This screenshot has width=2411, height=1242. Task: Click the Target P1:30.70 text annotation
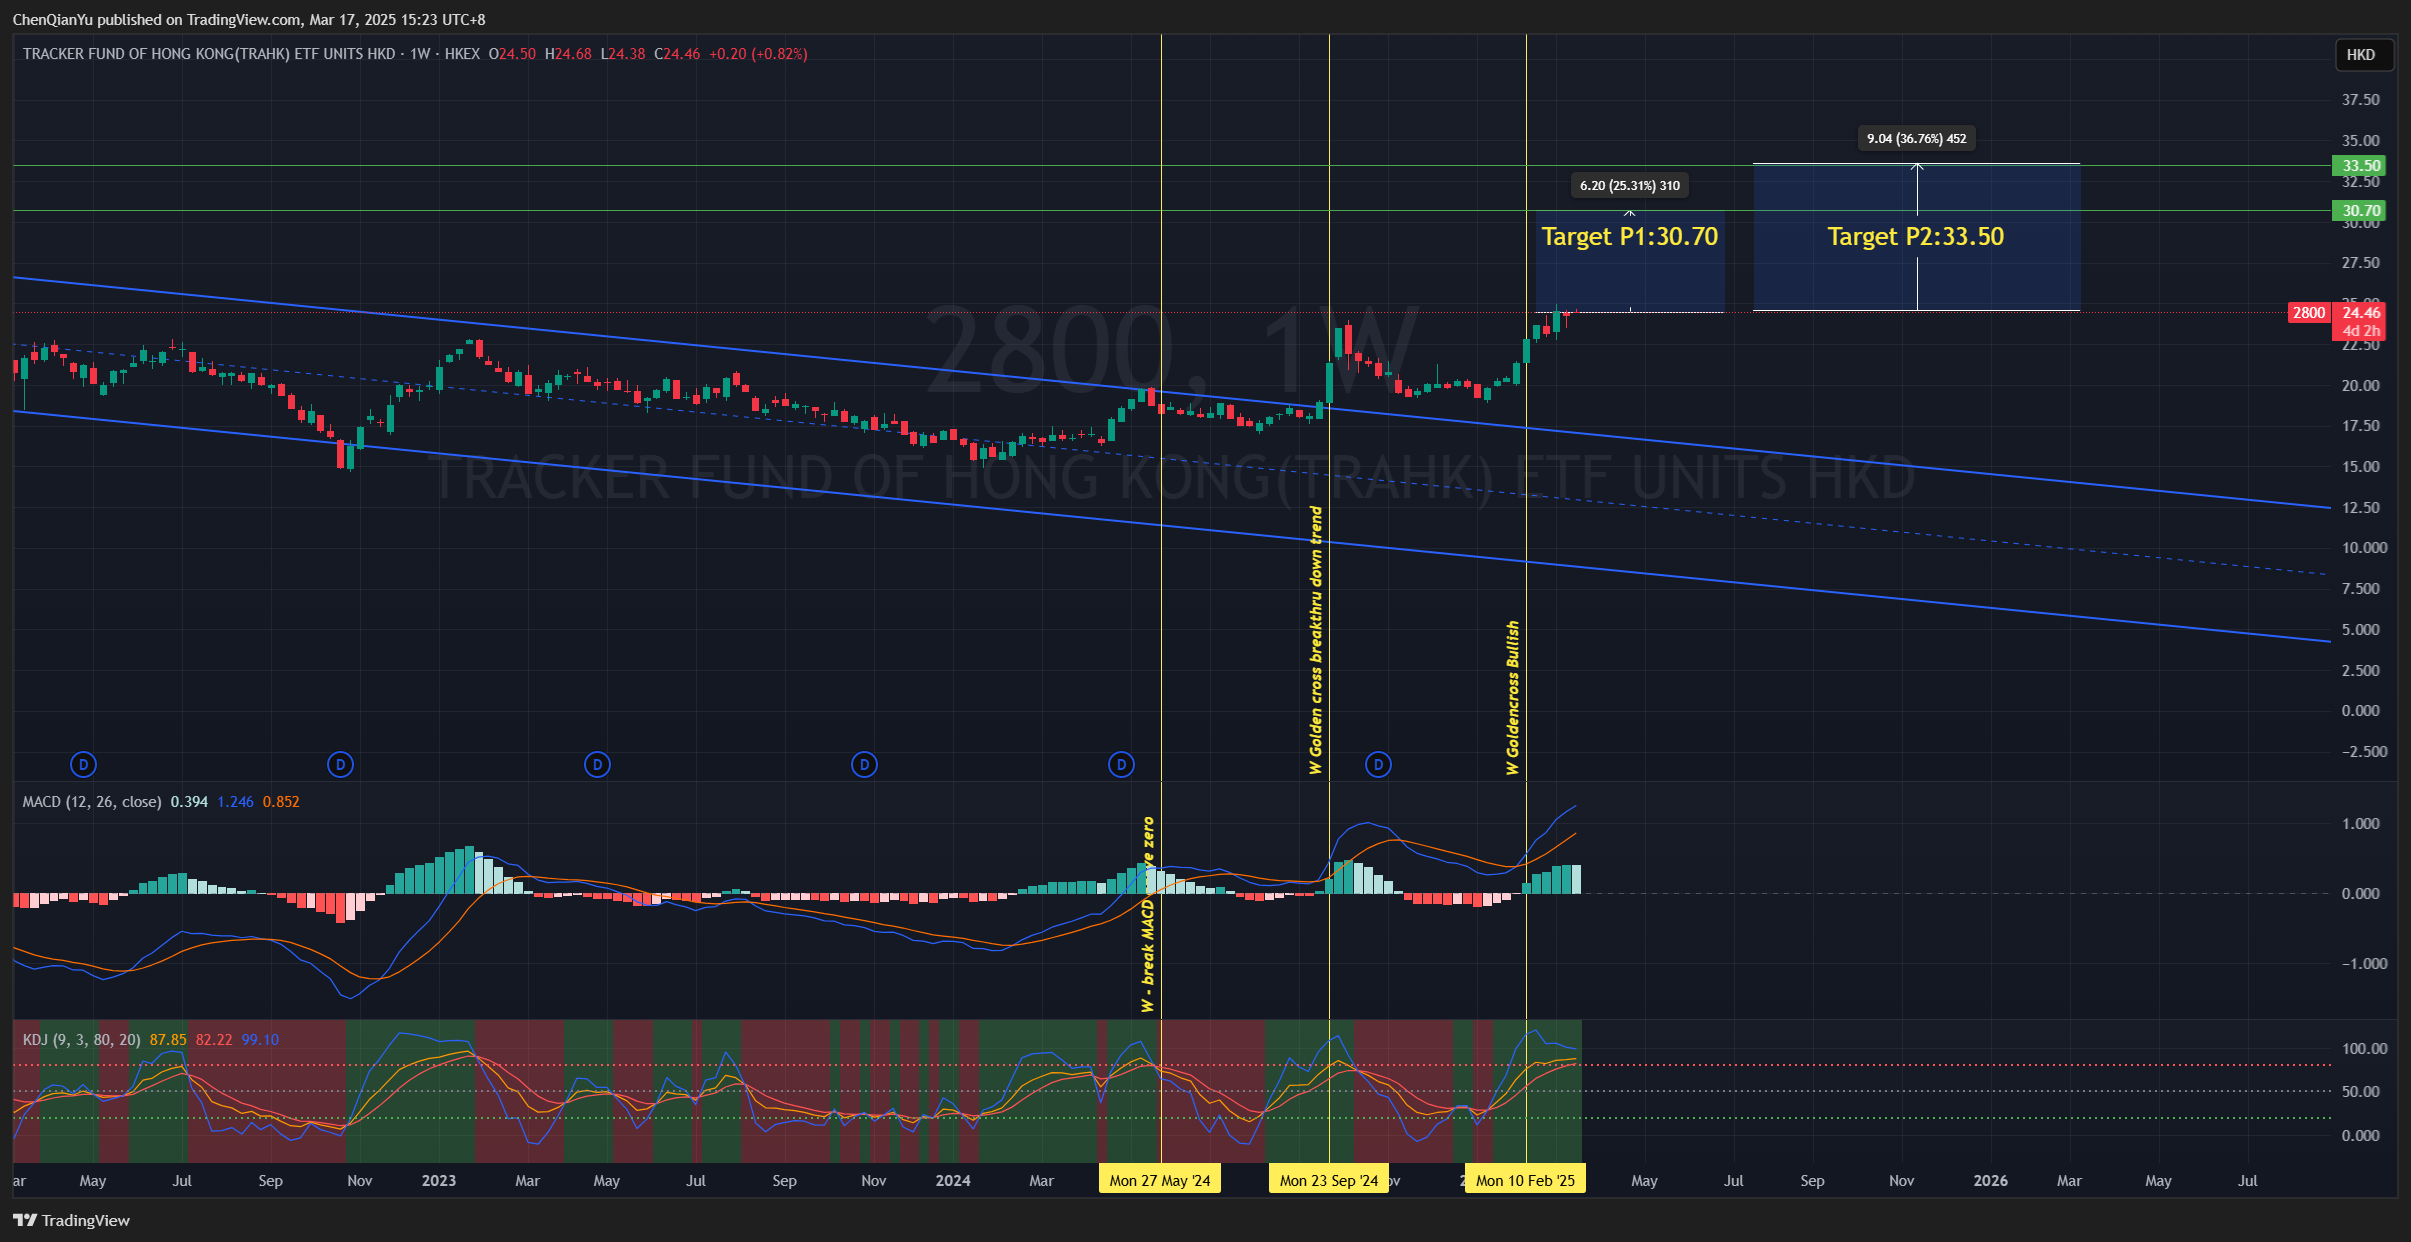point(1629,237)
